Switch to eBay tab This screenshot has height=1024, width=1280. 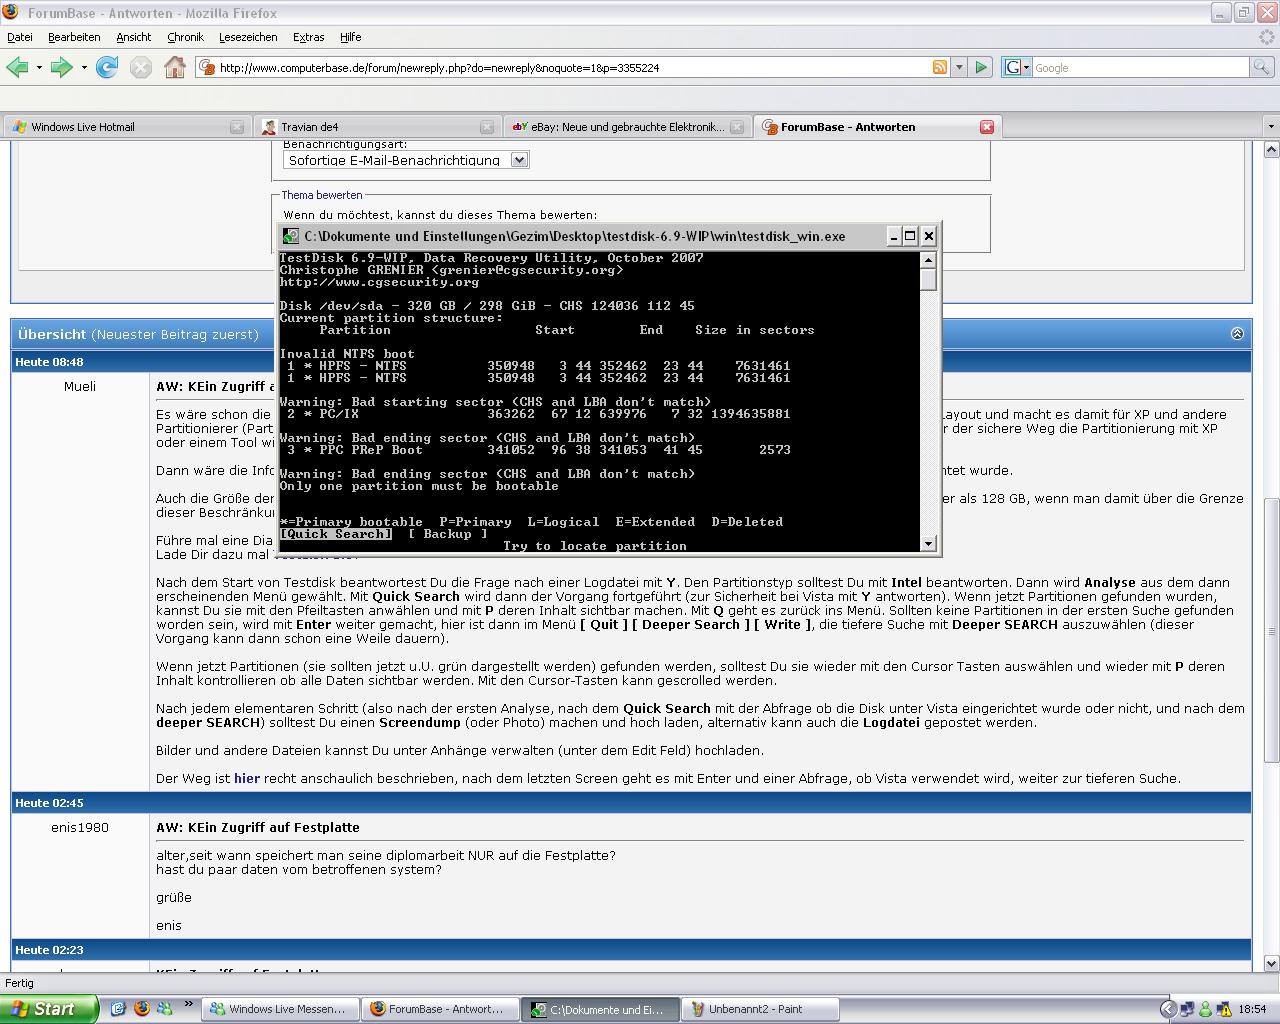[625, 127]
